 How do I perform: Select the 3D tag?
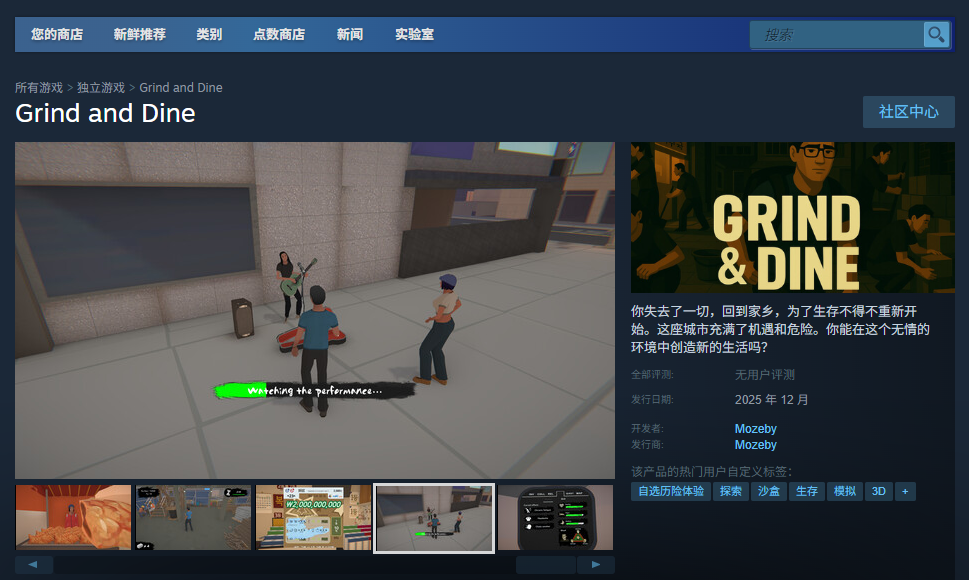(877, 491)
